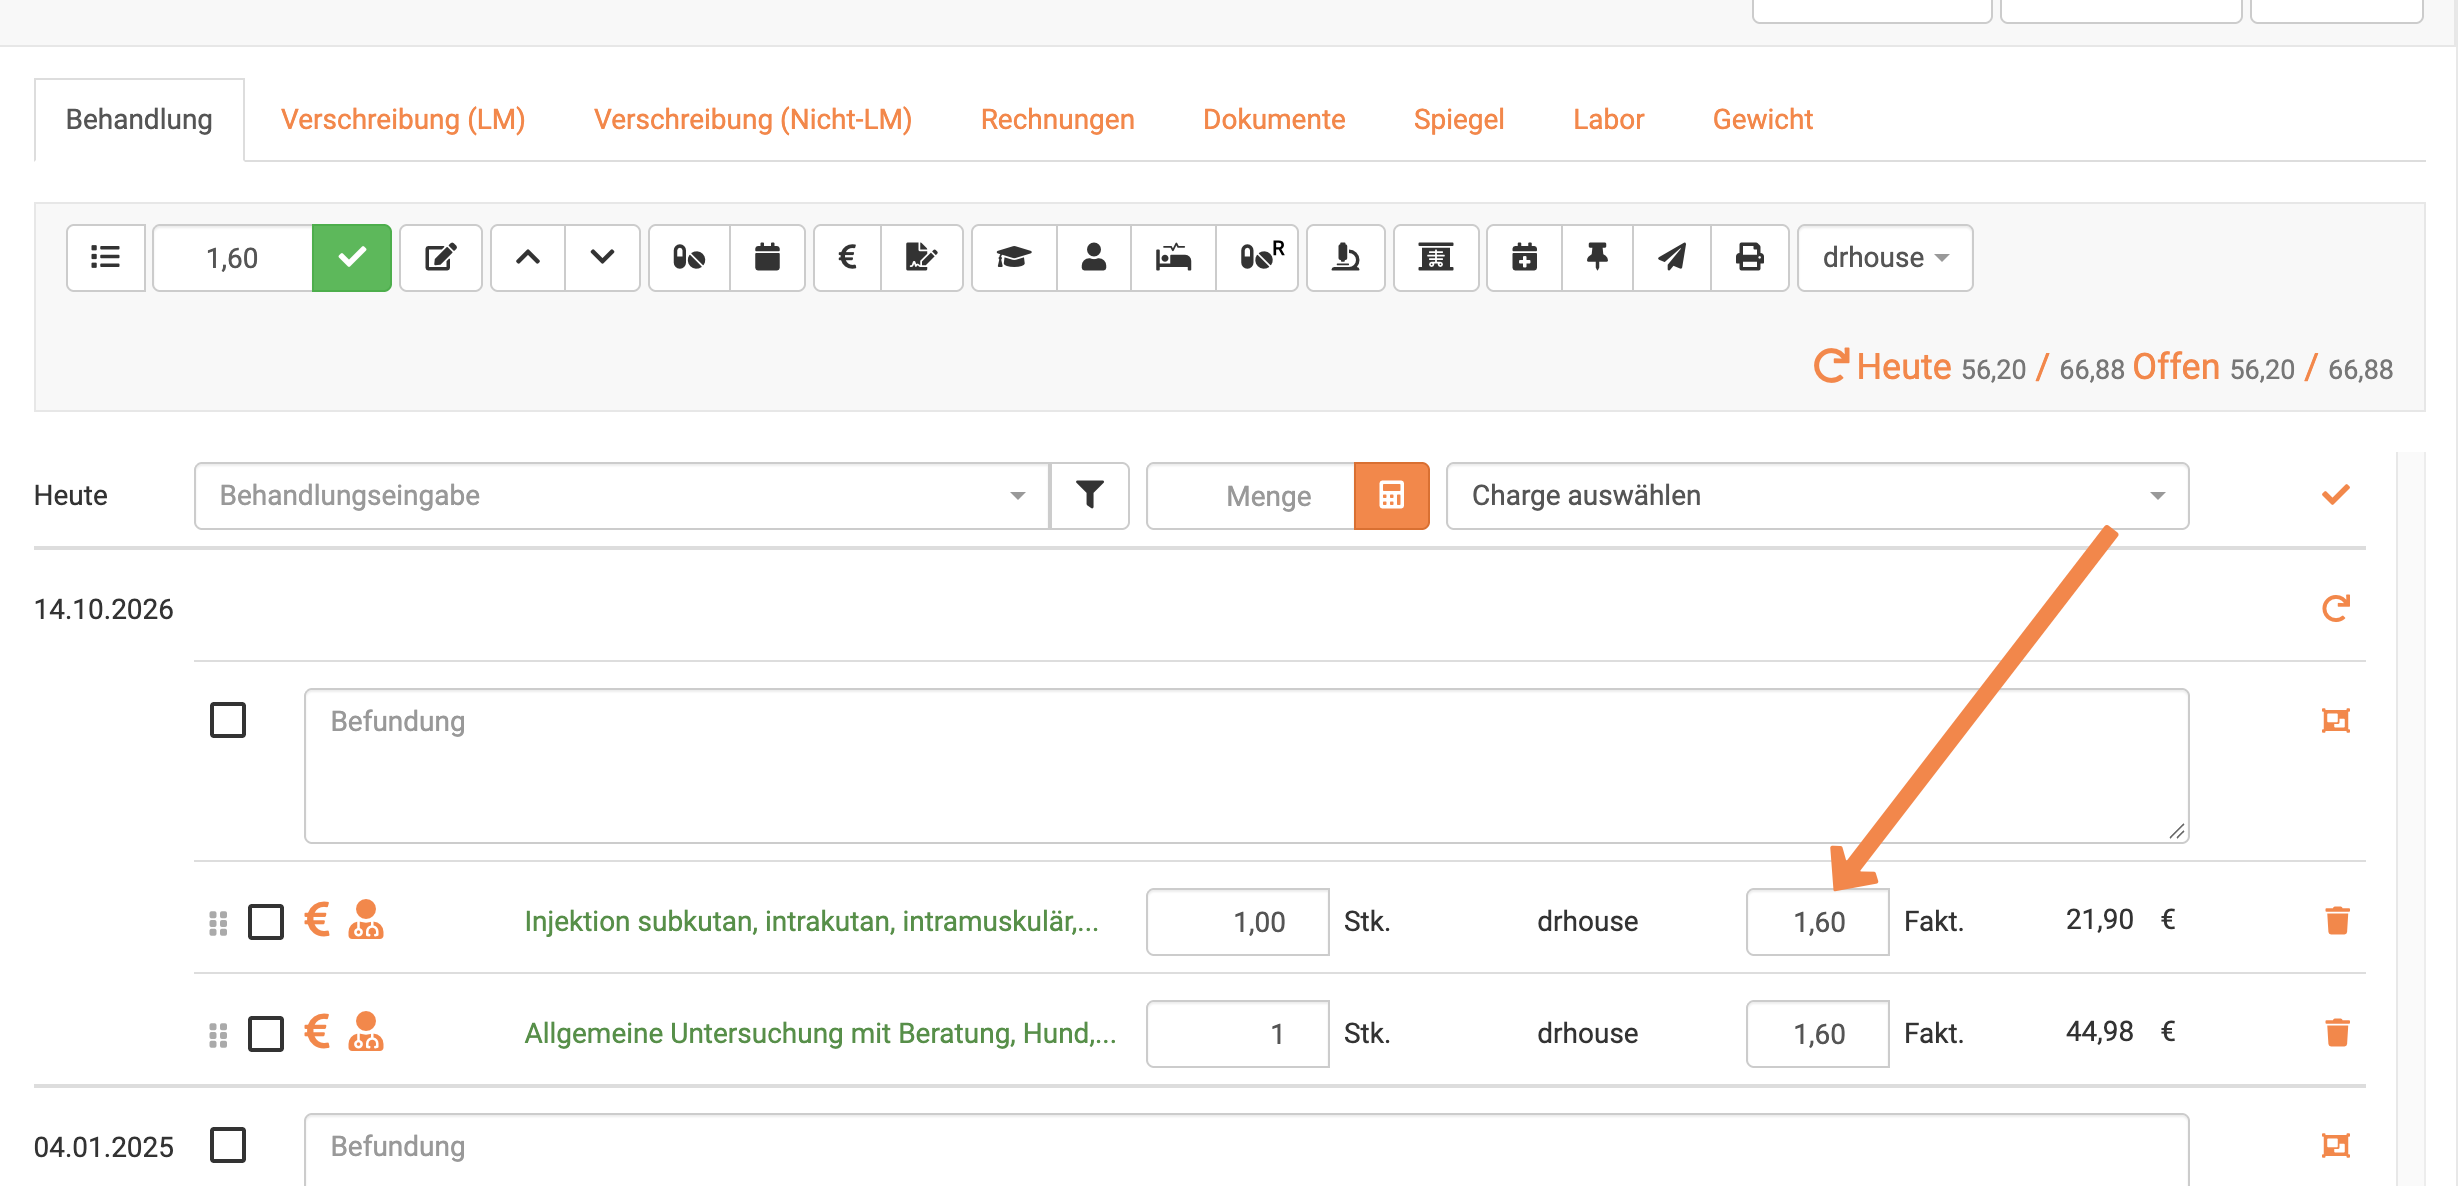This screenshot has width=2458, height=1186.
Task: Click the board table toolbar icon
Action: pyautogui.click(x=1436, y=258)
